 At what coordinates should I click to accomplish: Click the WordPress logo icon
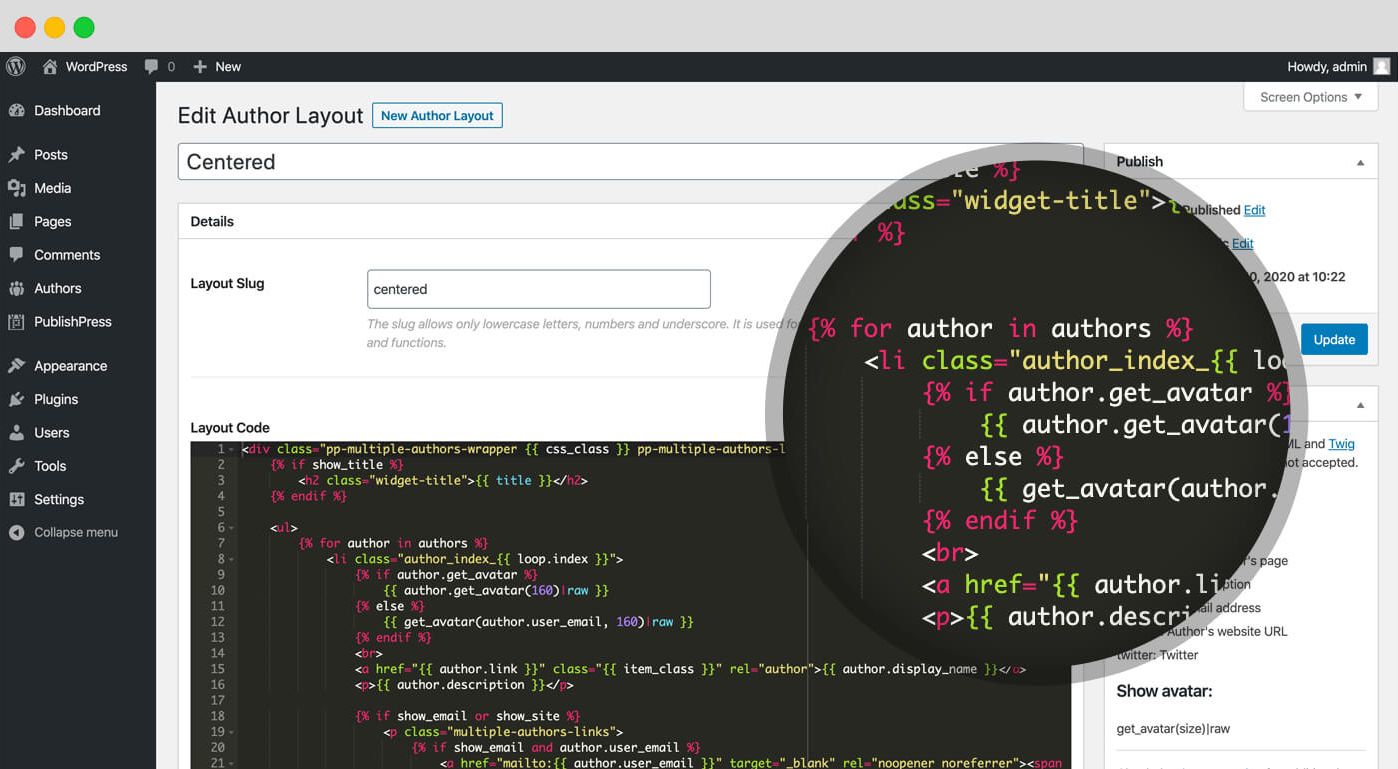tap(16, 67)
